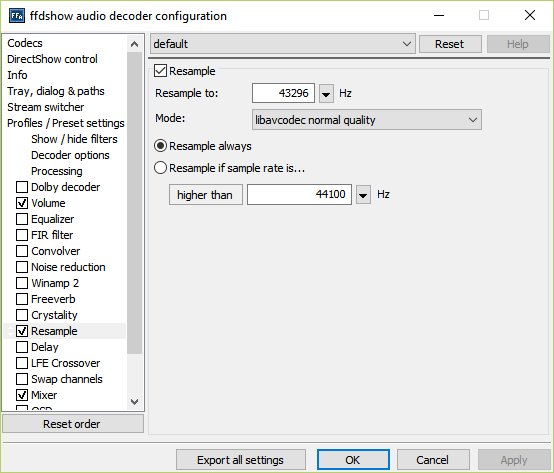Open the DirectShow control page
Image resolution: width=554 pixels, height=473 pixels.
[x=52, y=59]
